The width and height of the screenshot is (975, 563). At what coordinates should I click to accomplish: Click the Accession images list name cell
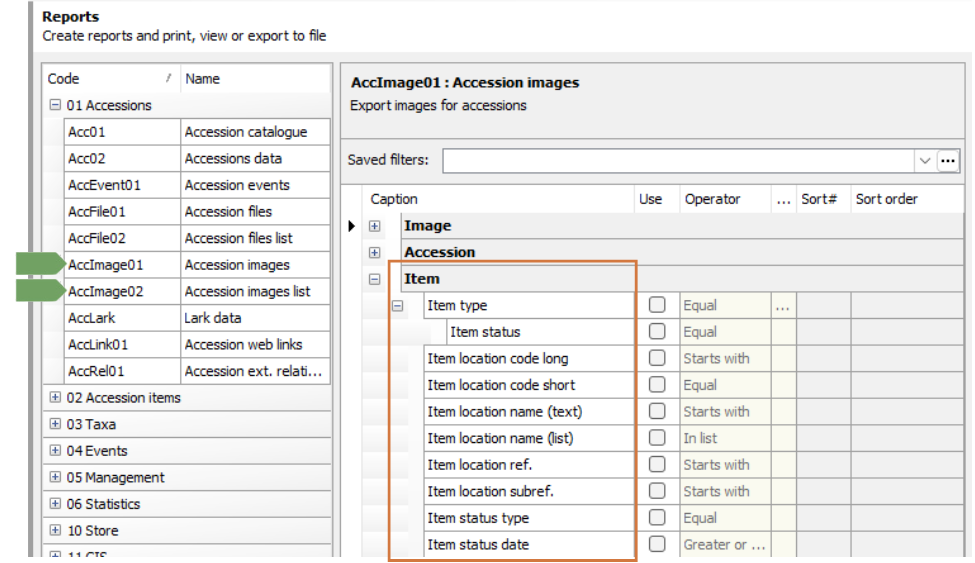(x=255, y=291)
